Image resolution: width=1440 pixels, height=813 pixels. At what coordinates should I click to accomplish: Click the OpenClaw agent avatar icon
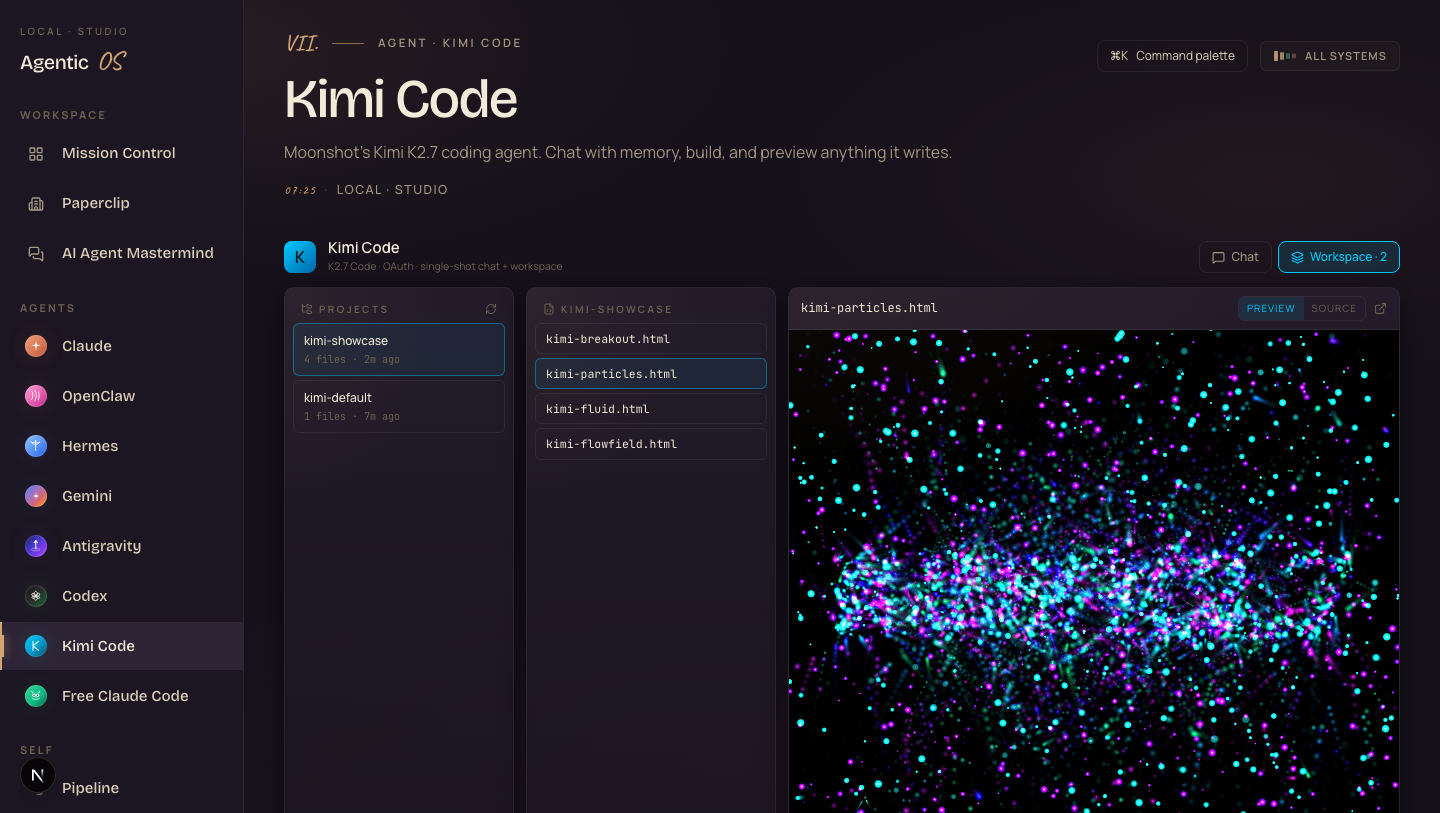tap(36, 396)
